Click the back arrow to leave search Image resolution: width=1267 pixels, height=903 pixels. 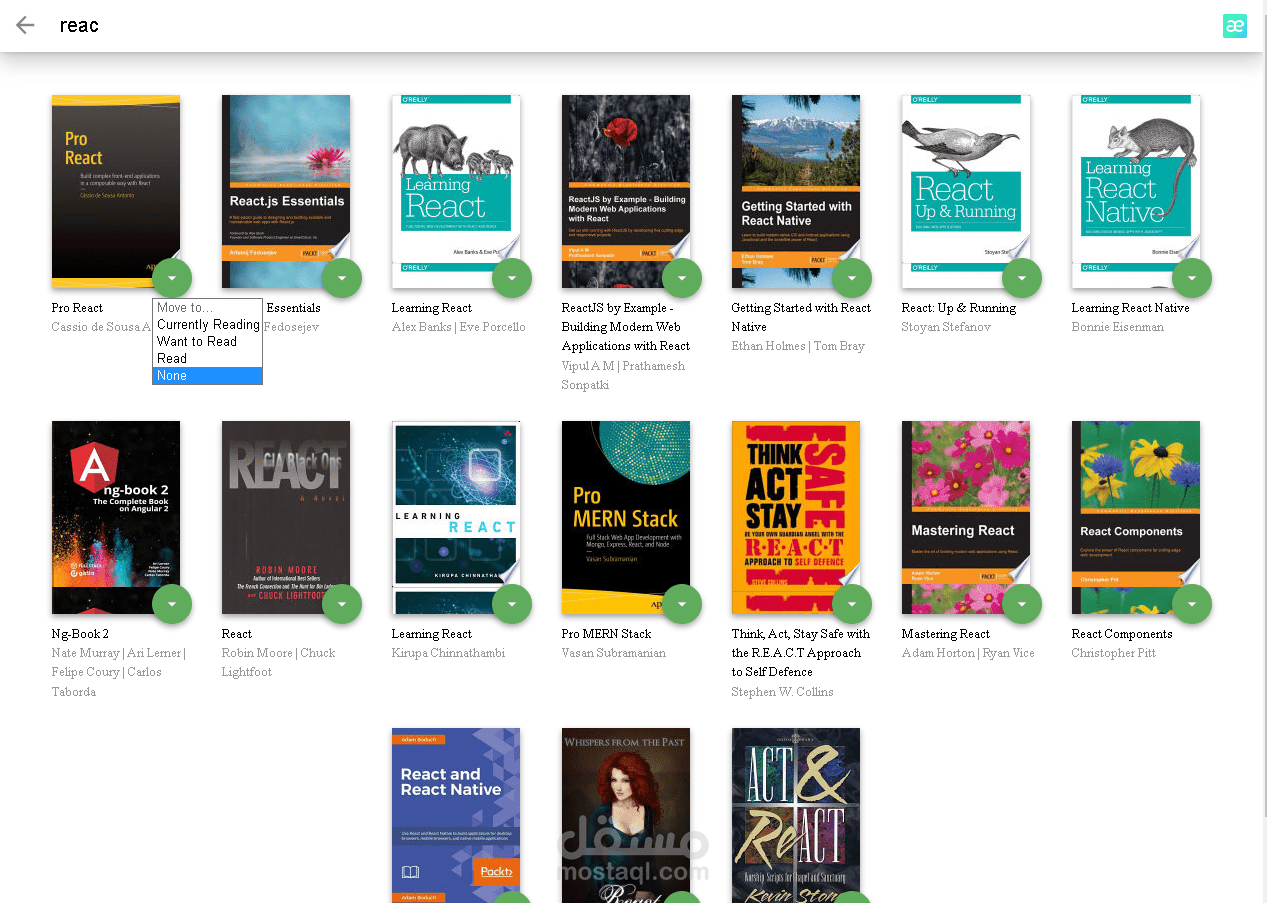coord(25,25)
